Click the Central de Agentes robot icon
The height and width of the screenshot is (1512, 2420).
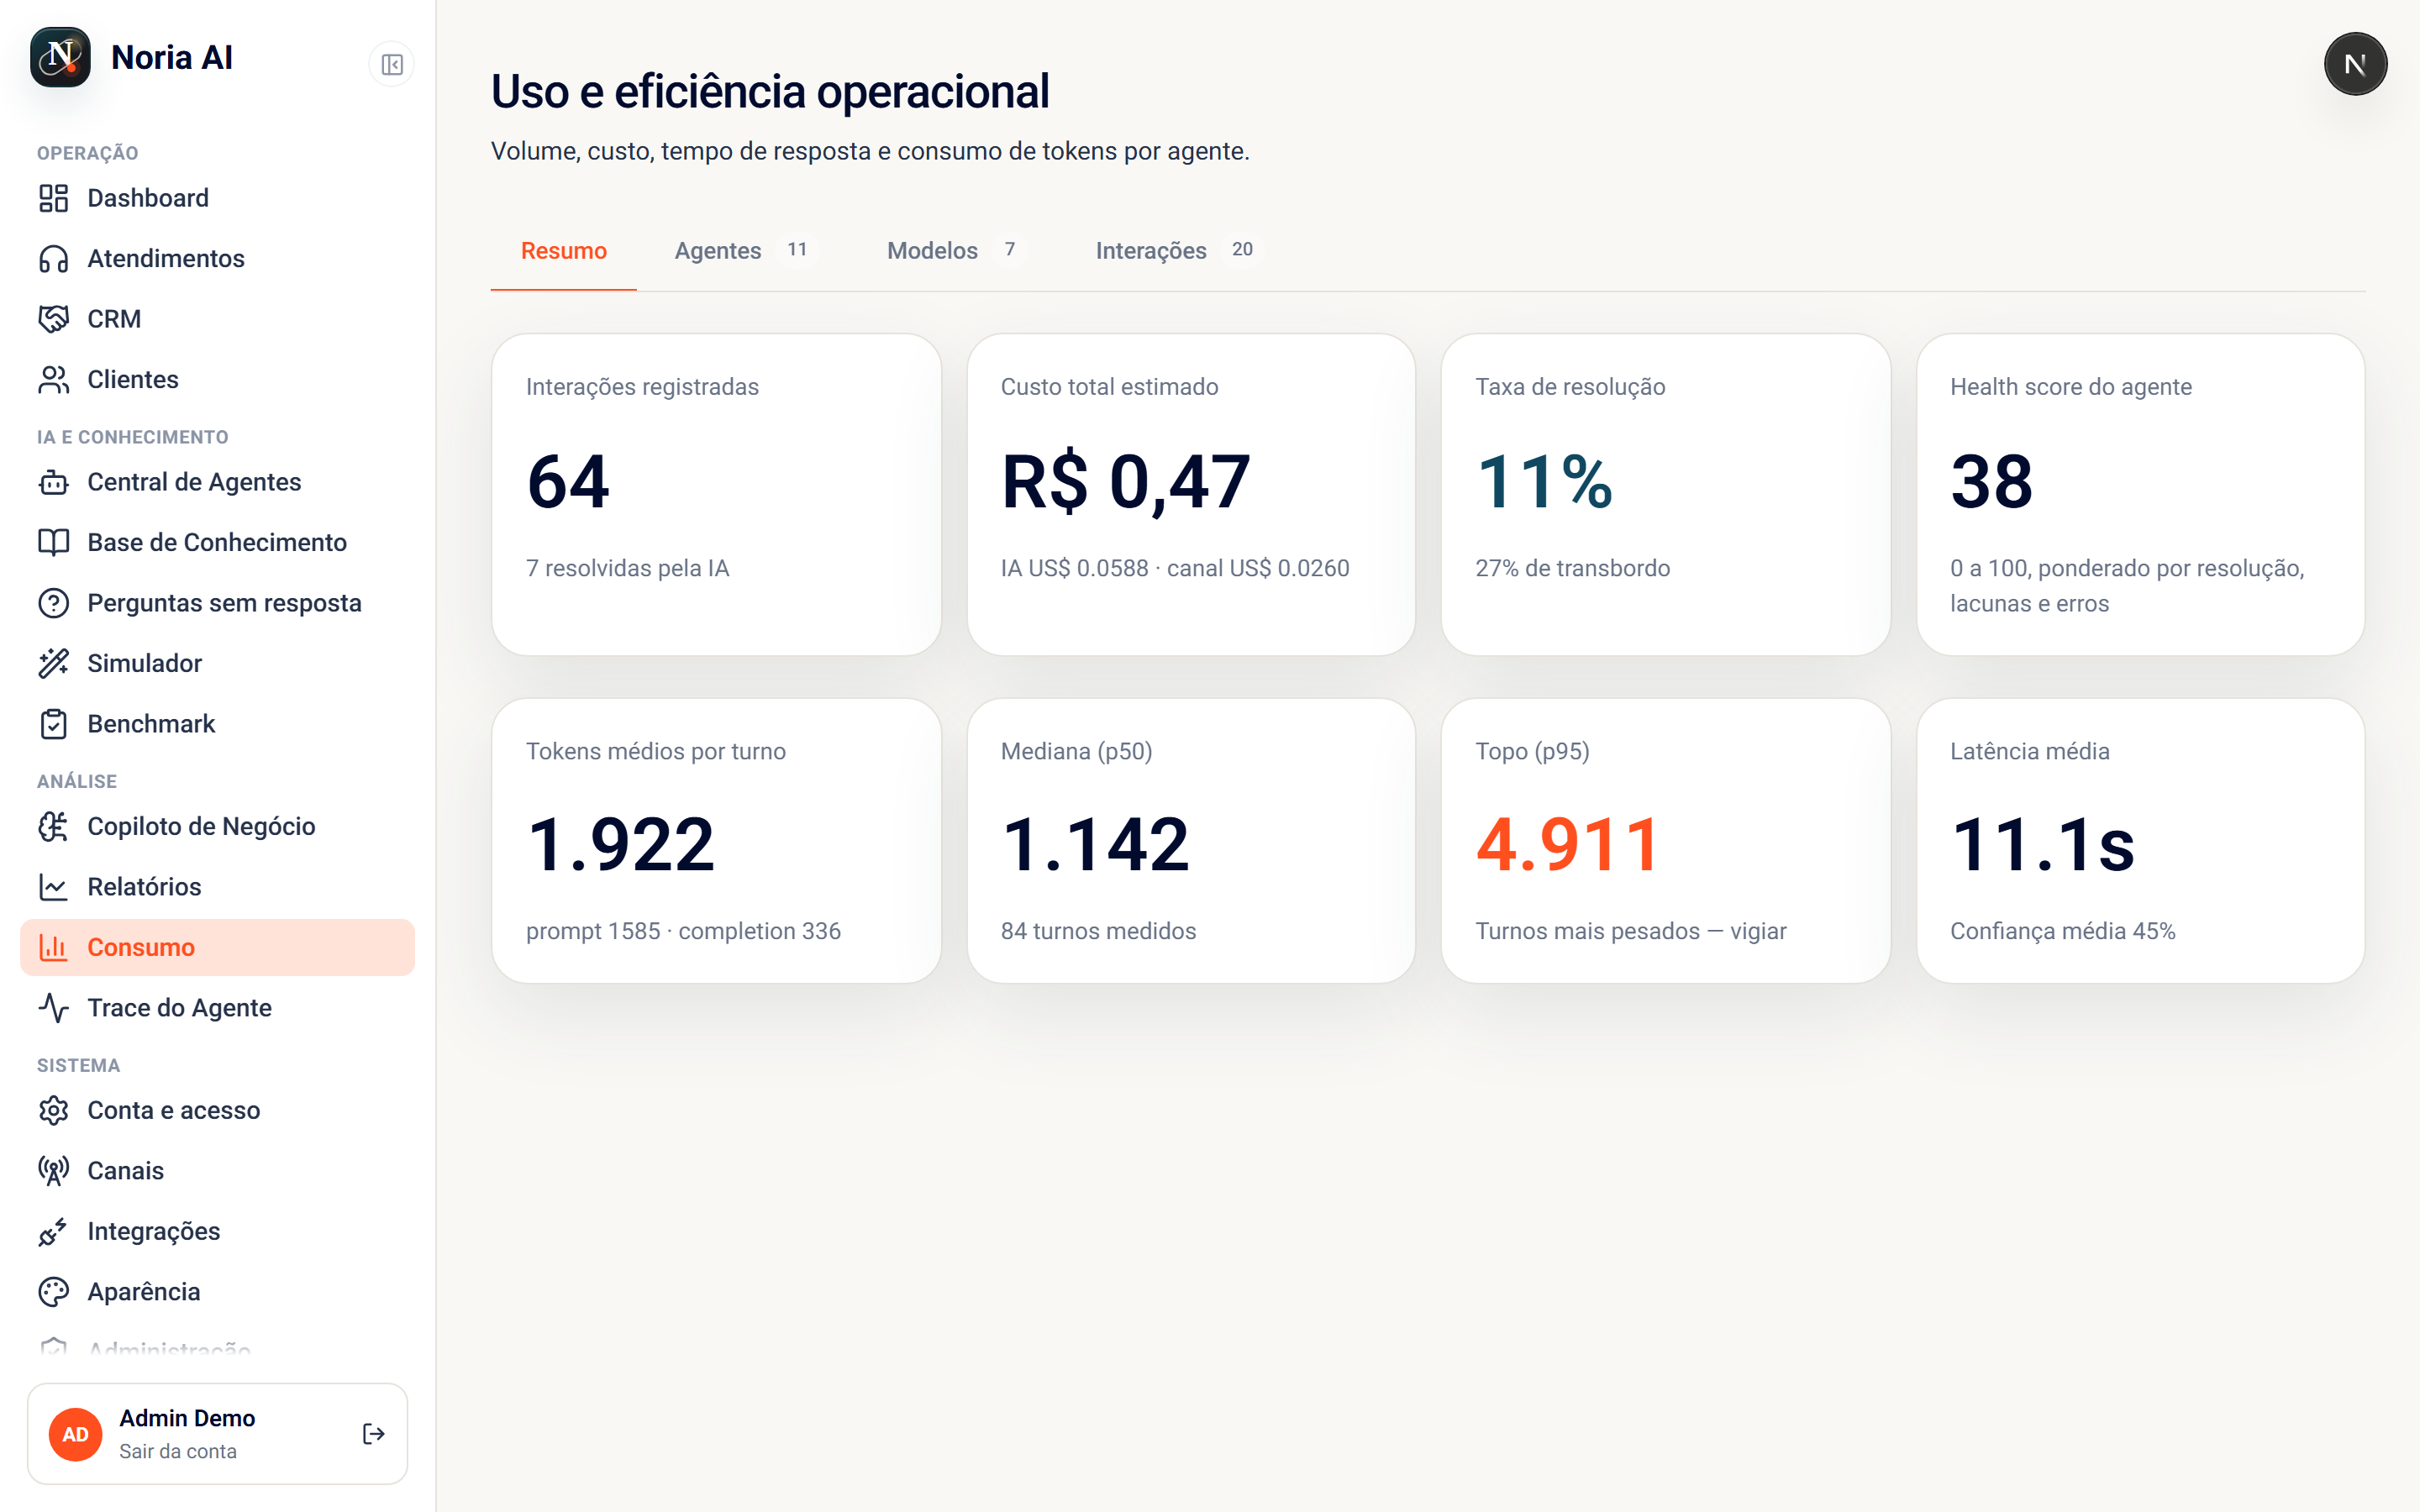[54, 482]
